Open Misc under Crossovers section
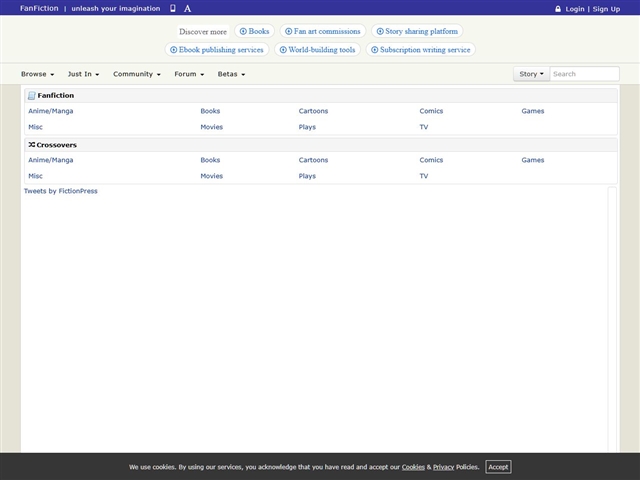Image resolution: width=640 pixels, height=480 pixels. [x=35, y=176]
